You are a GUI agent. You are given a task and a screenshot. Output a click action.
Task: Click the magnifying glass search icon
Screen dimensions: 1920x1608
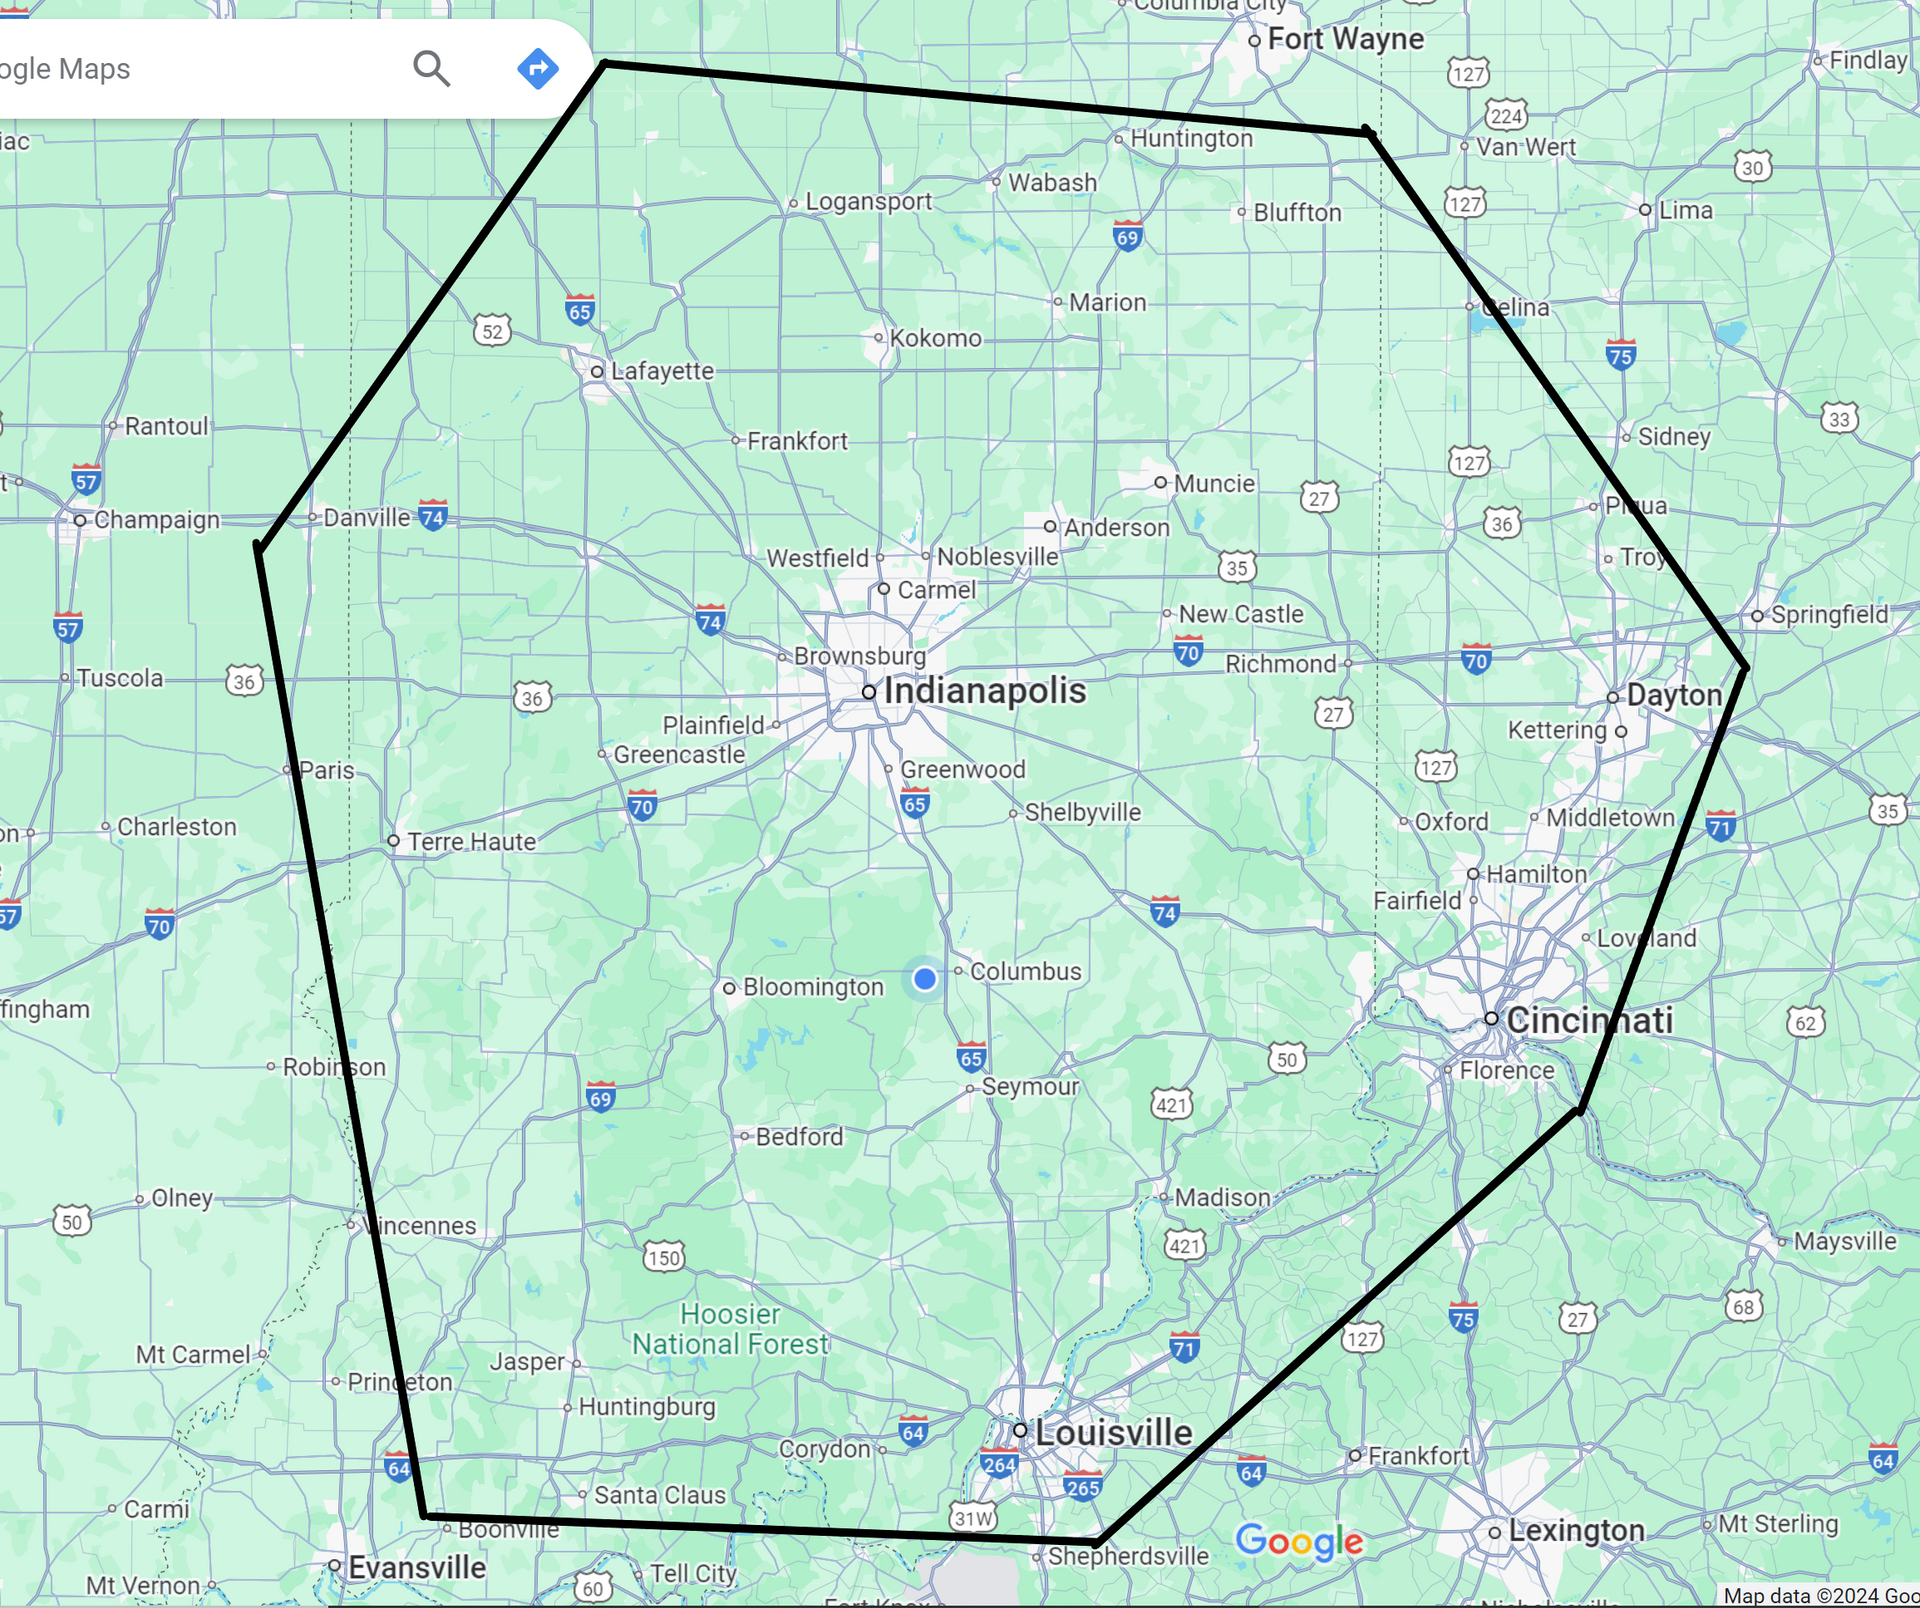coord(432,68)
